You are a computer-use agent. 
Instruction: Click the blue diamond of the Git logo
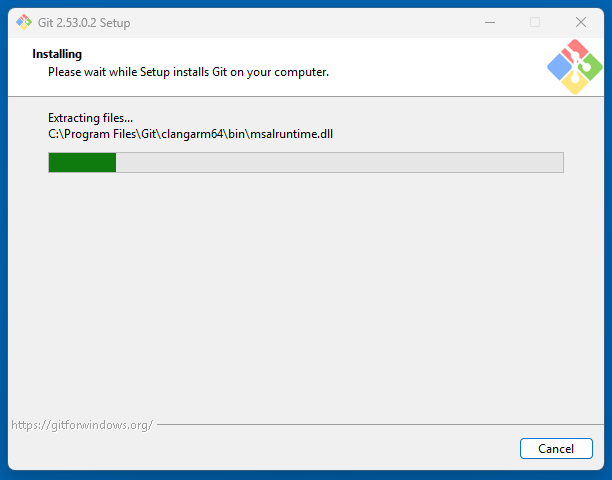pyautogui.click(x=561, y=67)
